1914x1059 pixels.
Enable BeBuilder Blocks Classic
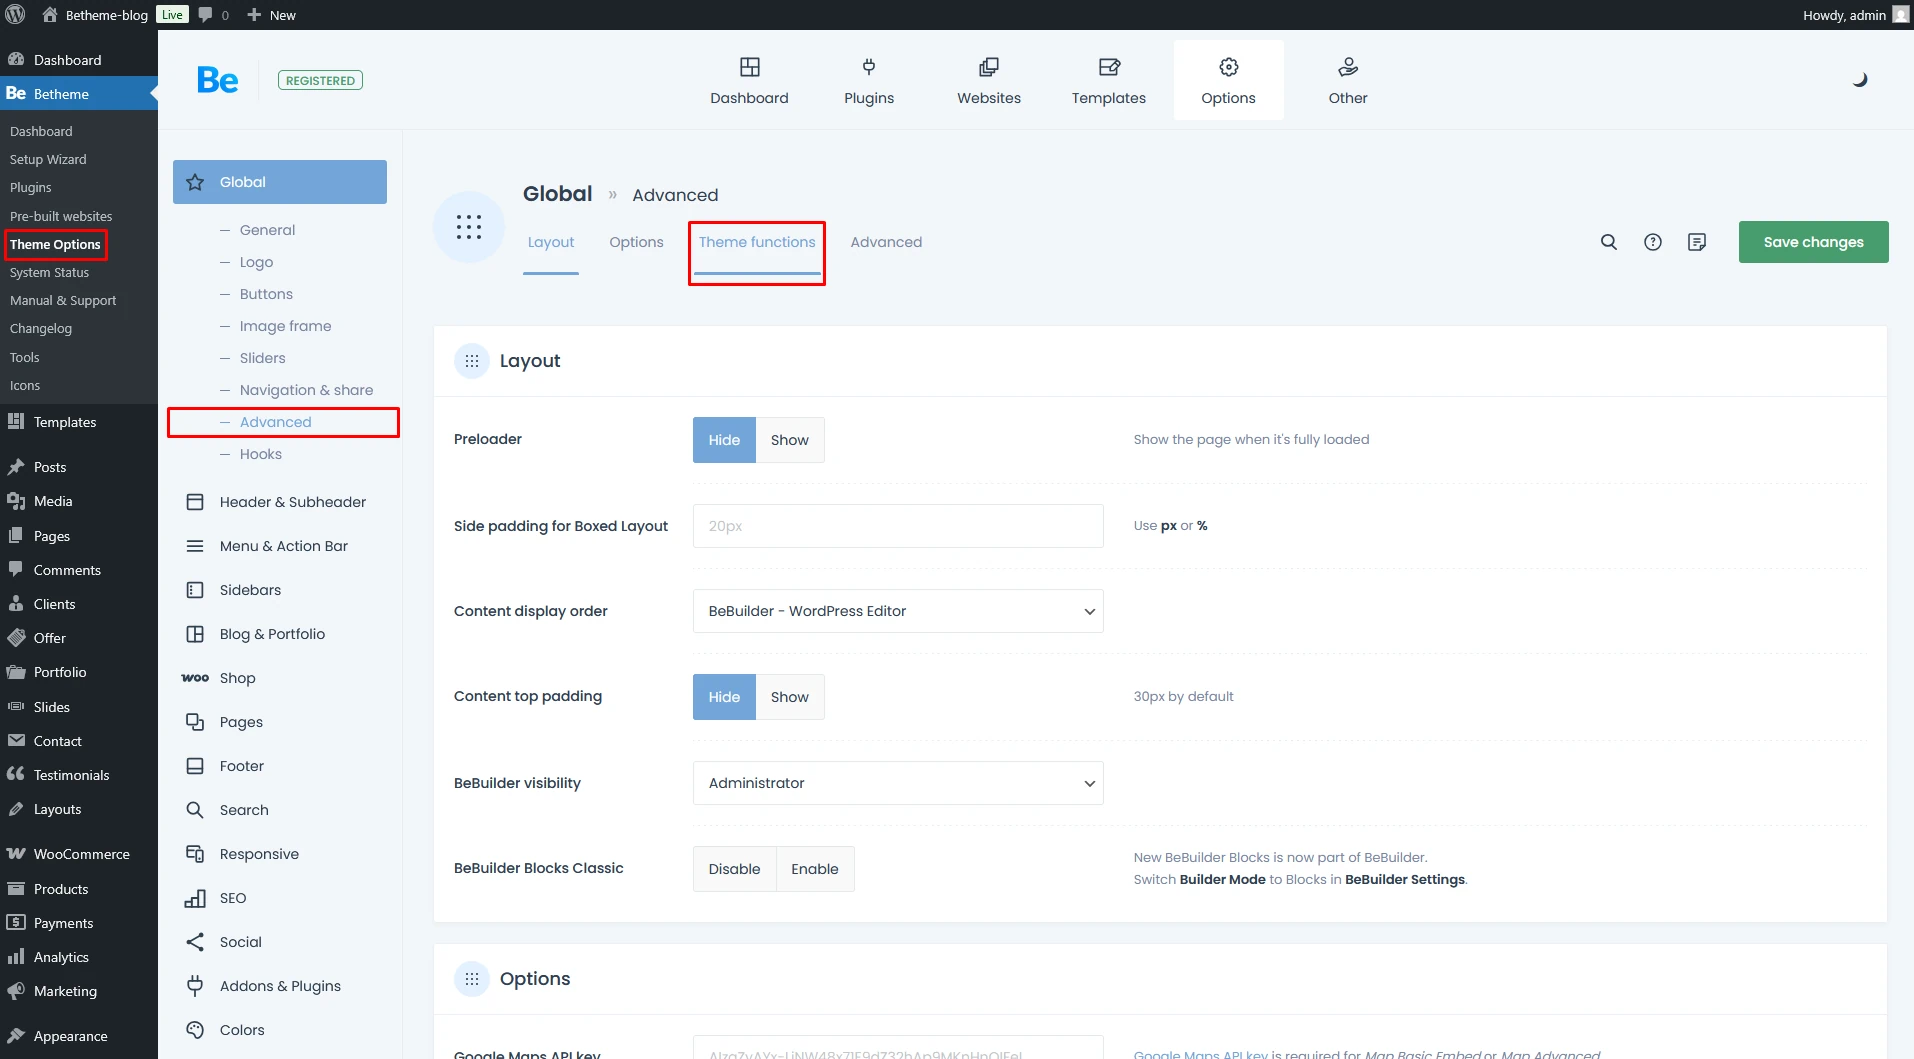(814, 868)
